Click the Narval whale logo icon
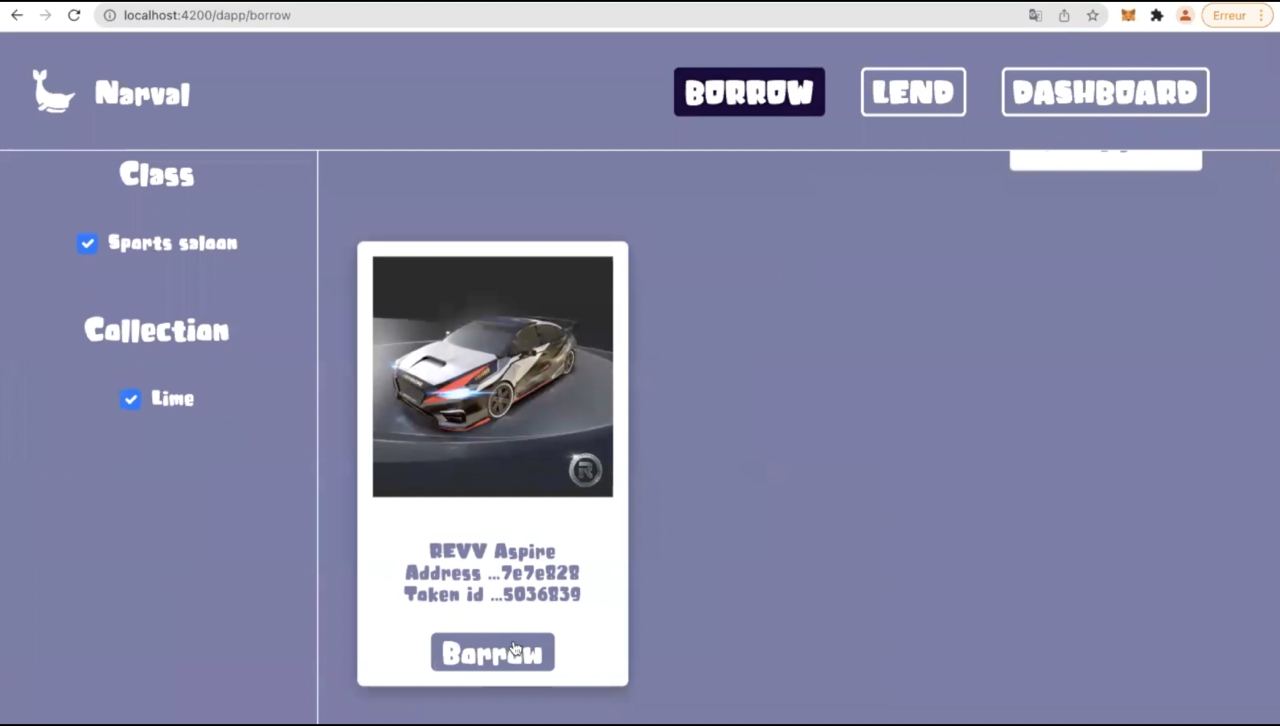Screen dimensions: 1280x726 [53, 92]
